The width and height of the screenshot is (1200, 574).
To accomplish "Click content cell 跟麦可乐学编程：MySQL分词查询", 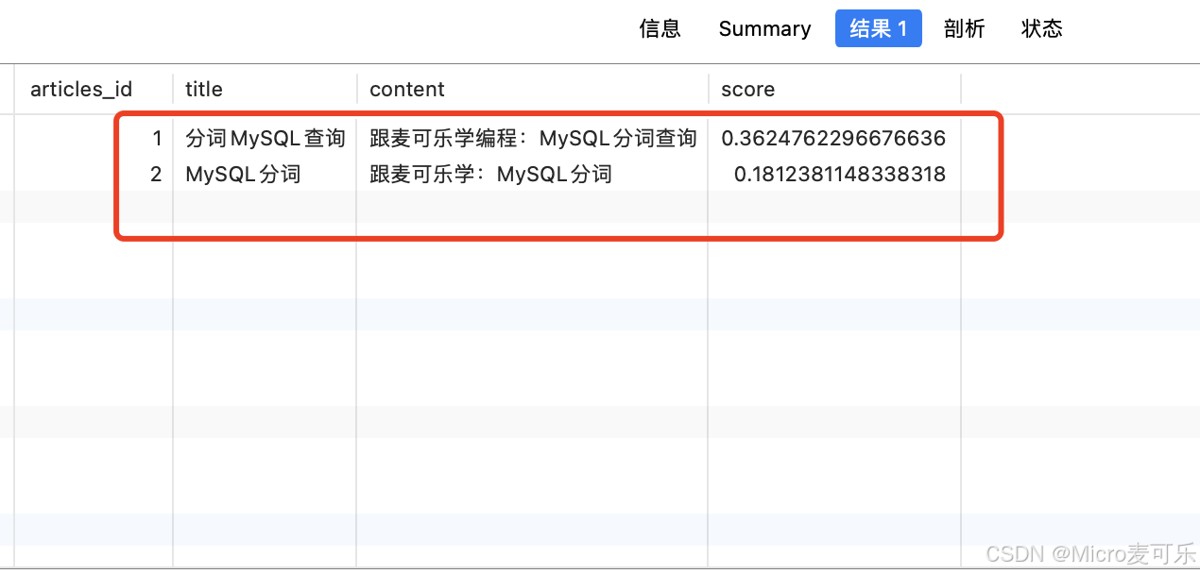I will pyautogui.click(x=533, y=138).
